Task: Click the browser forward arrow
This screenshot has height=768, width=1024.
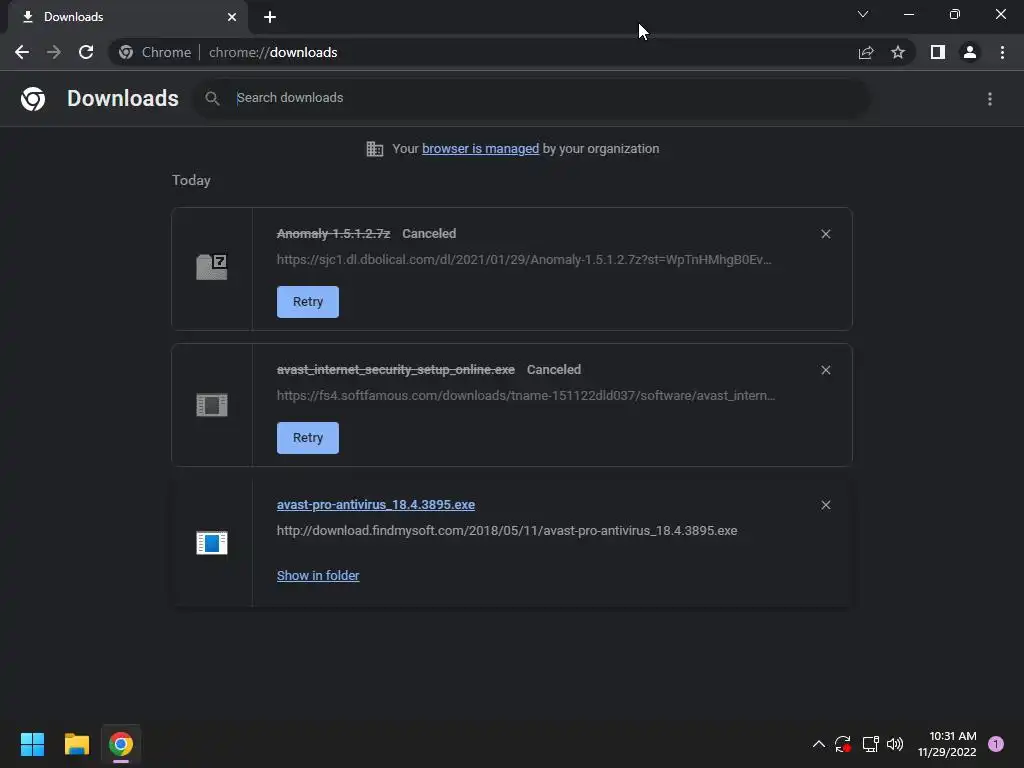Action: coord(54,52)
